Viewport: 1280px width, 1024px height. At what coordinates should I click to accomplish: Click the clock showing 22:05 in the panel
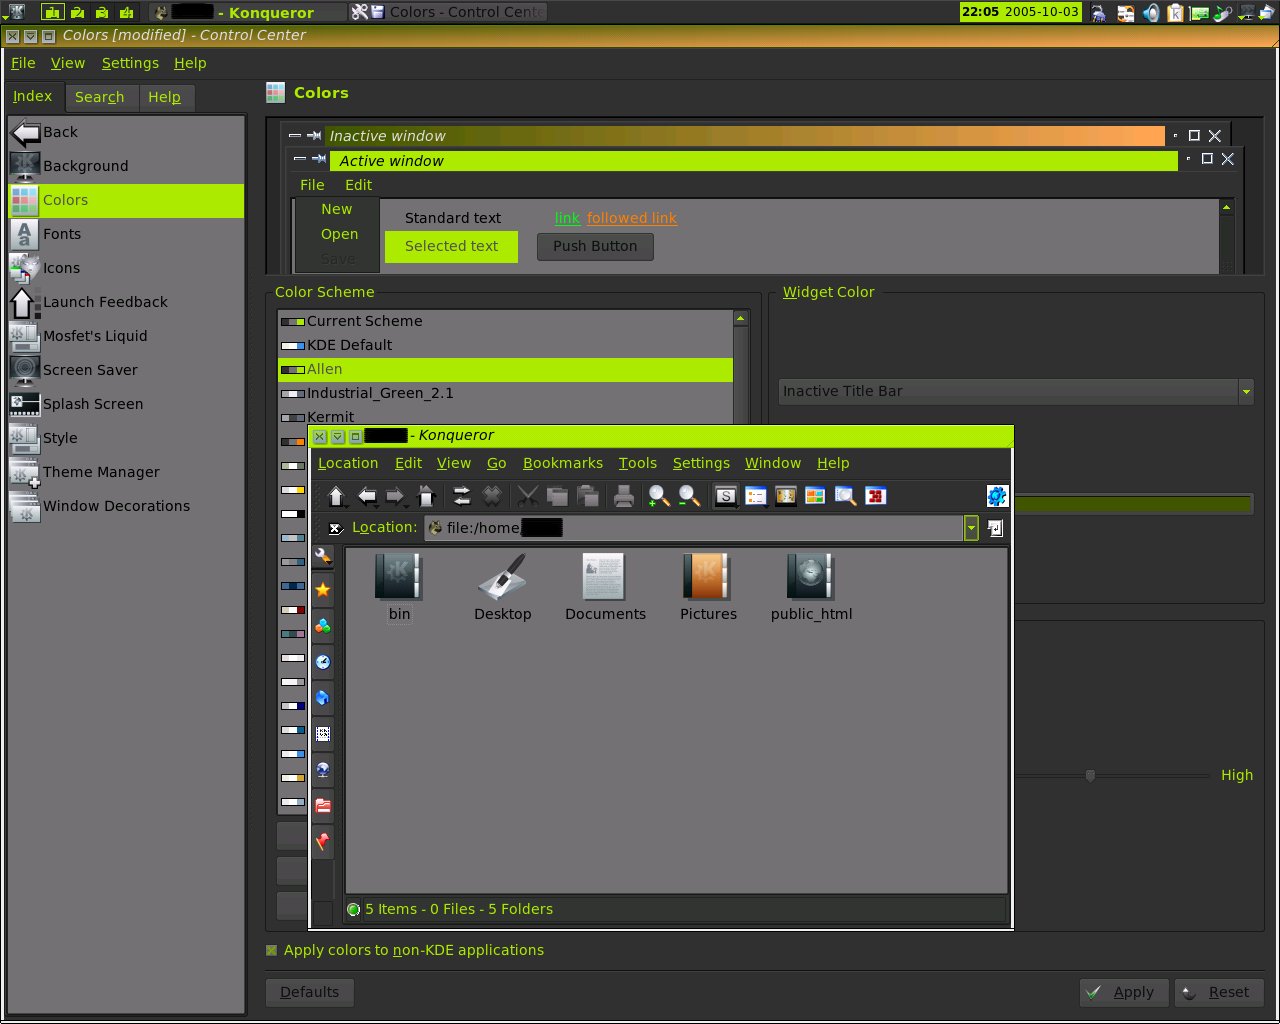[x=1020, y=12]
